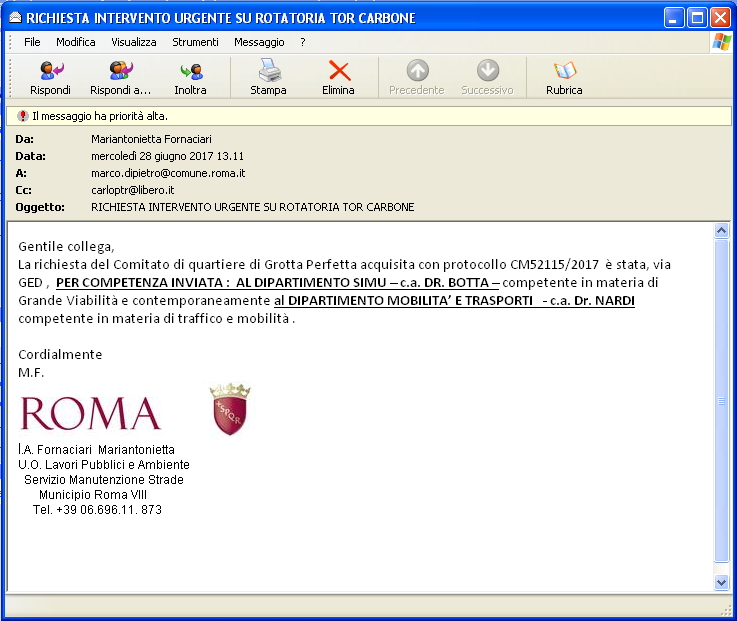Screen dimensions: 737x621
Task: Open the Strumenti menu
Action: pos(195,42)
